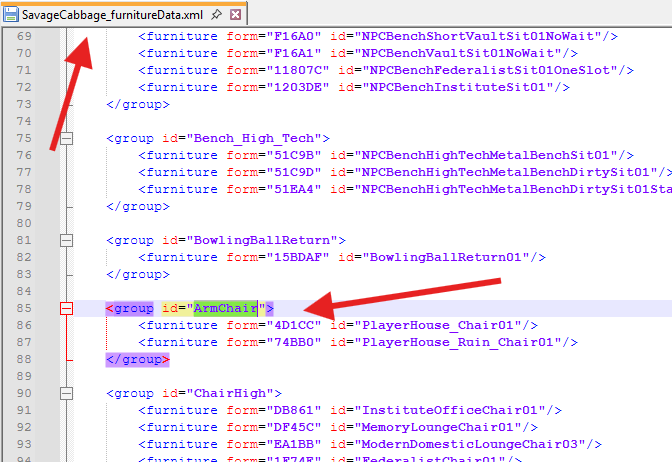Click the closing </group> tag on line 83
The height and width of the screenshot is (462, 672).
pyautogui.click(x=138, y=274)
